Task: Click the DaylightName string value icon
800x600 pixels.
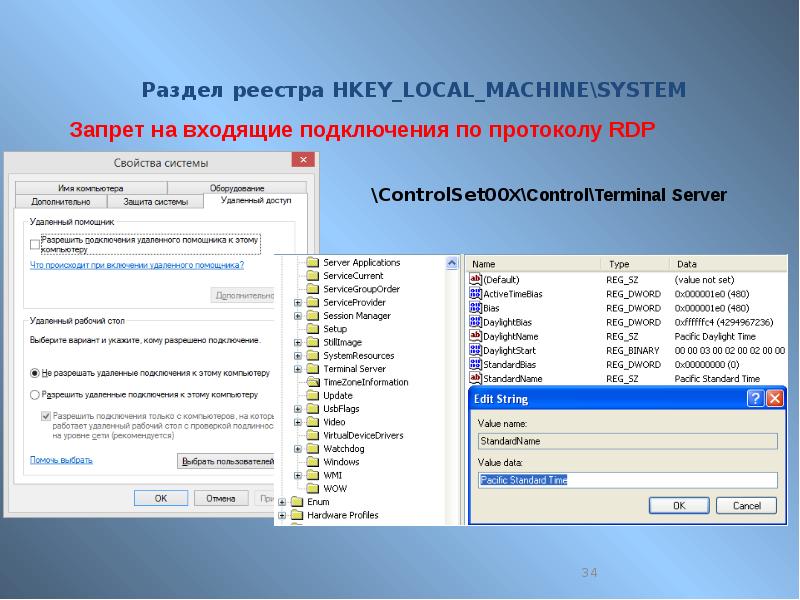Action: coord(475,337)
